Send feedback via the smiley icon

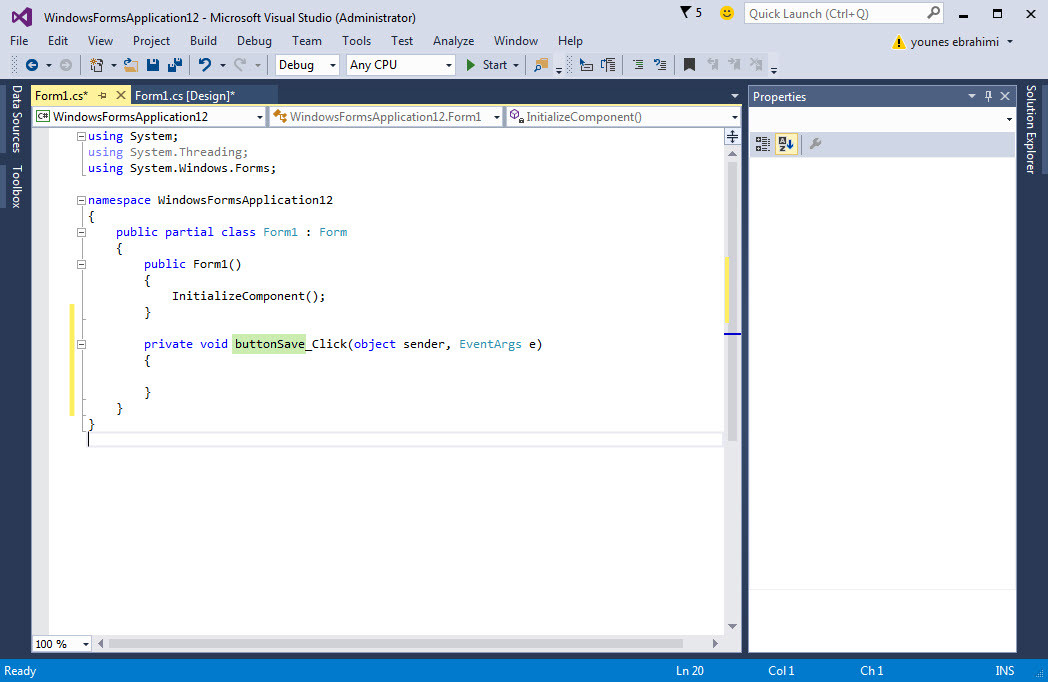tap(727, 13)
